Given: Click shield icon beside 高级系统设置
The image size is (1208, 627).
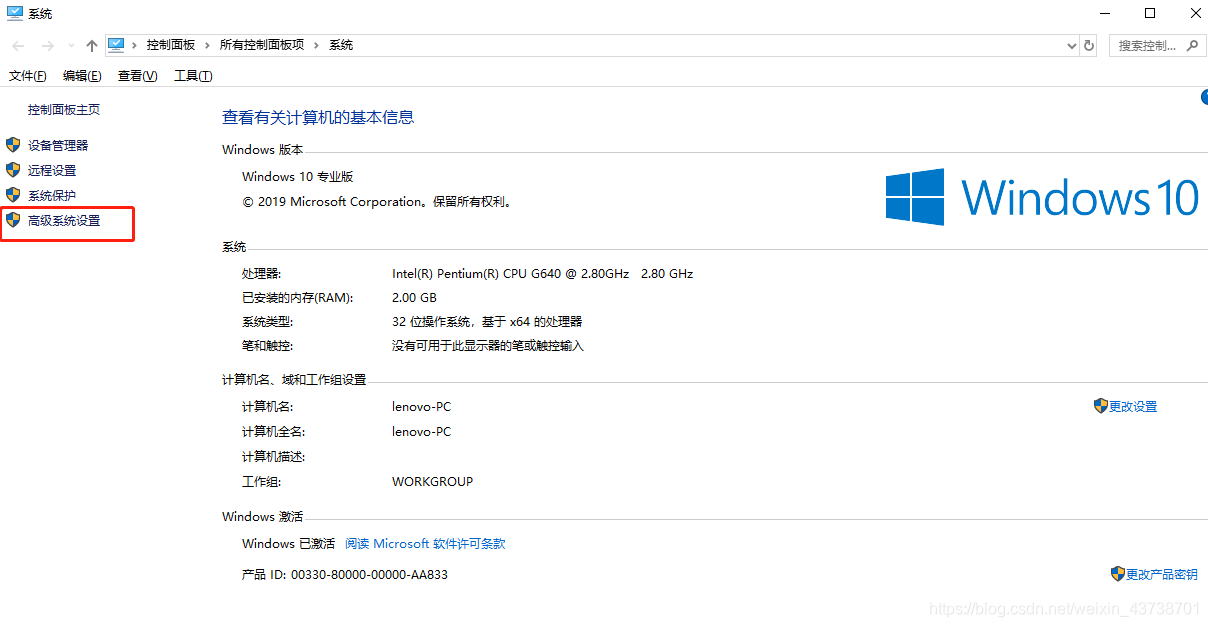Looking at the screenshot, I should pyautogui.click(x=13, y=220).
